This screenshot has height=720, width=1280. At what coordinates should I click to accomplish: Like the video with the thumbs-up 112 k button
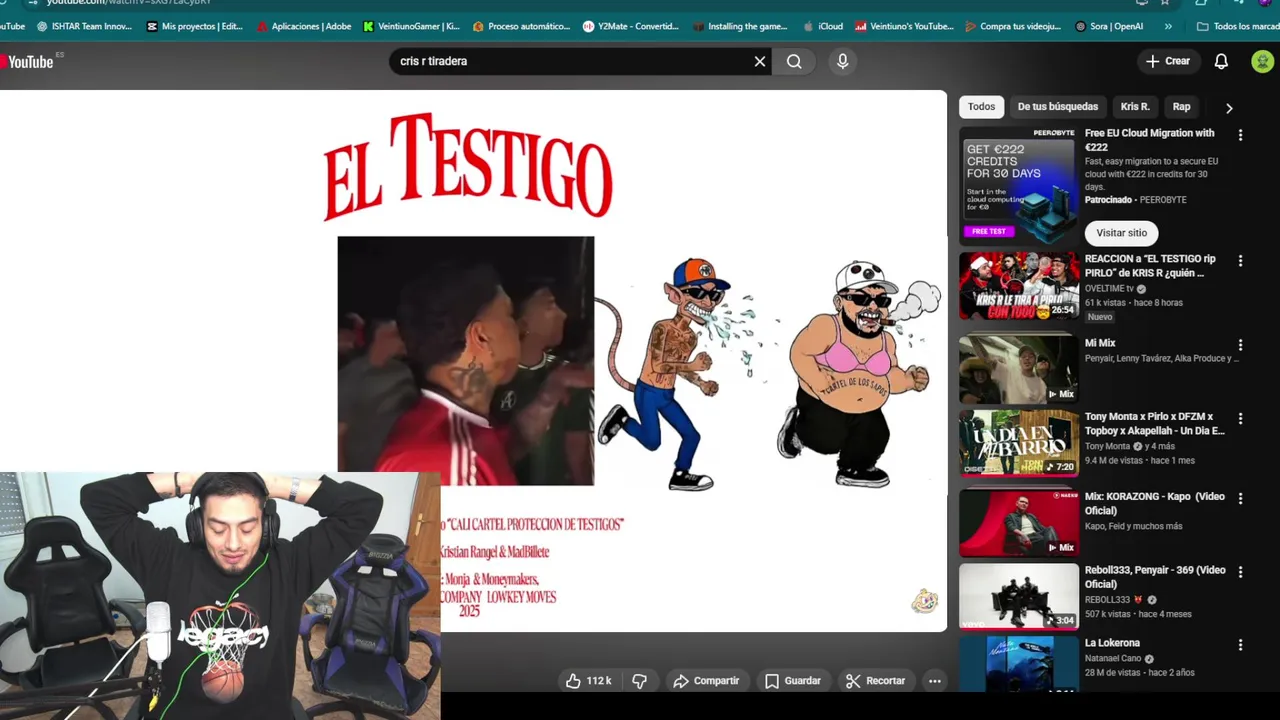(x=589, y=681)
